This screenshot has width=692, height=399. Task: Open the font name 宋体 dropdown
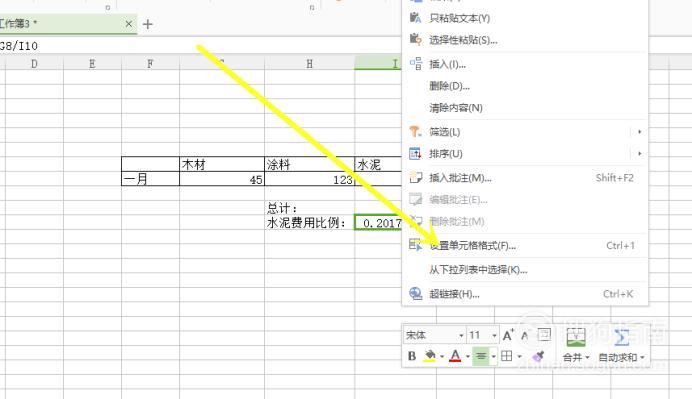pos(461,335)
